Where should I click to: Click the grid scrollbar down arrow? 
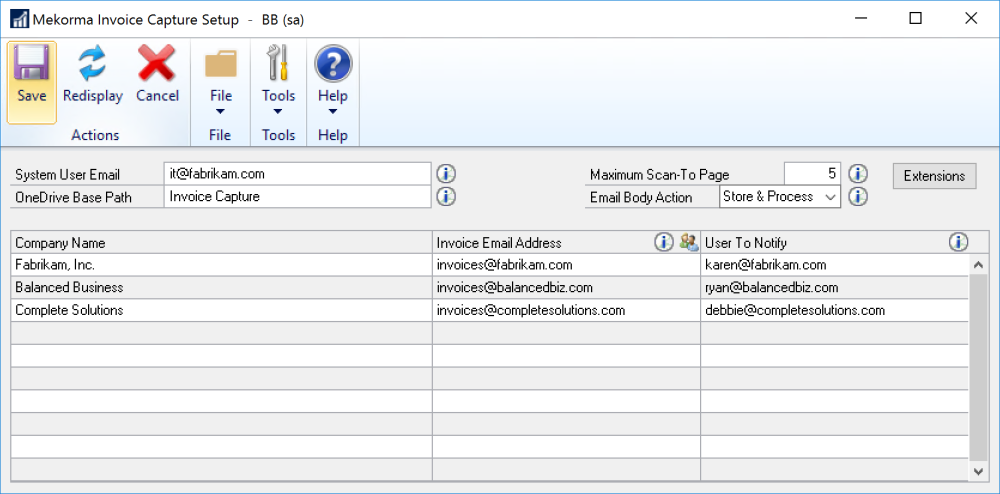pos(978,471)
